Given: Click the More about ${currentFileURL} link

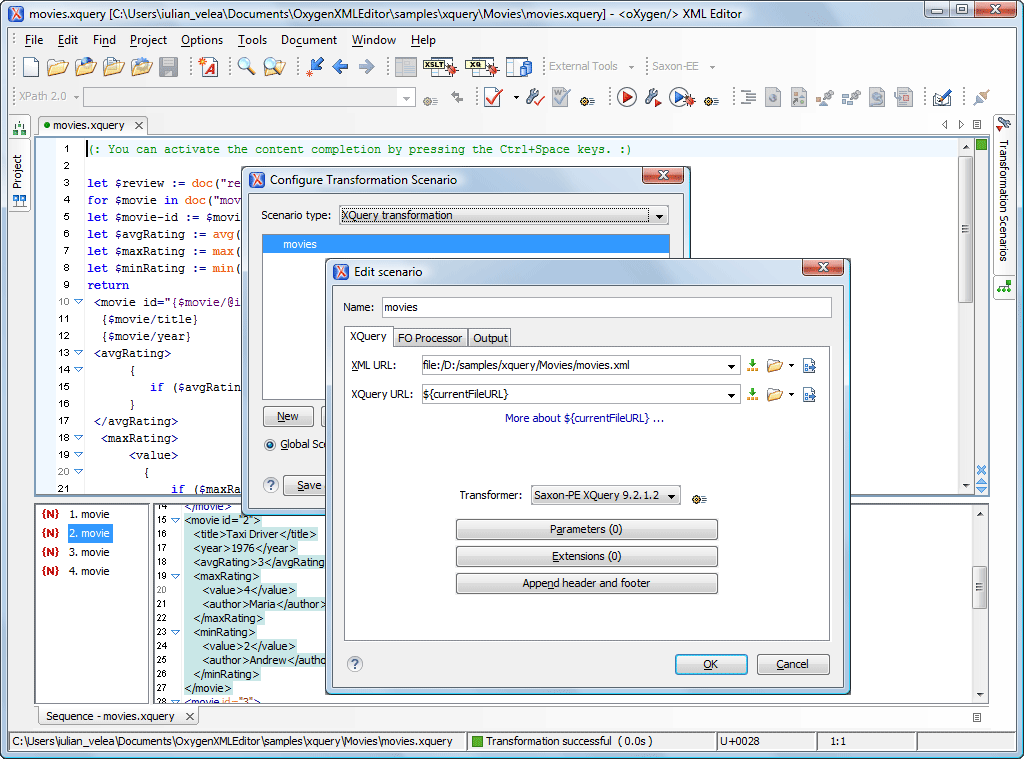Looking at the screenshot, I should tap(584, 418).
